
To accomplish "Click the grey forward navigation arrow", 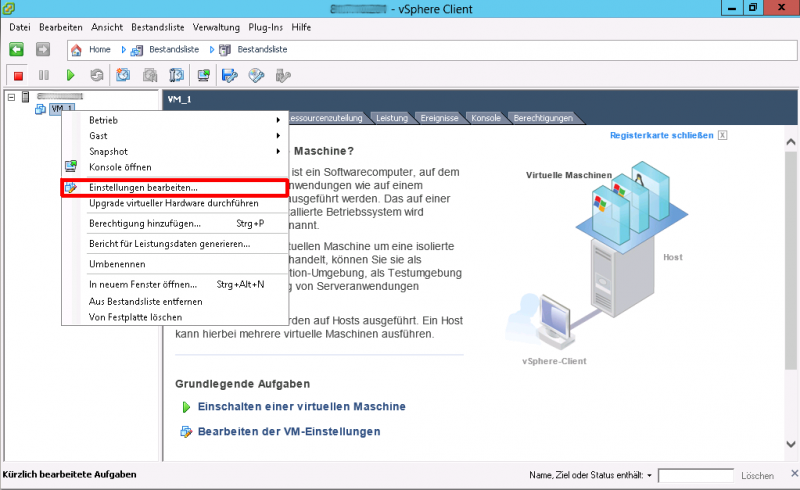I will click(43, 50).
